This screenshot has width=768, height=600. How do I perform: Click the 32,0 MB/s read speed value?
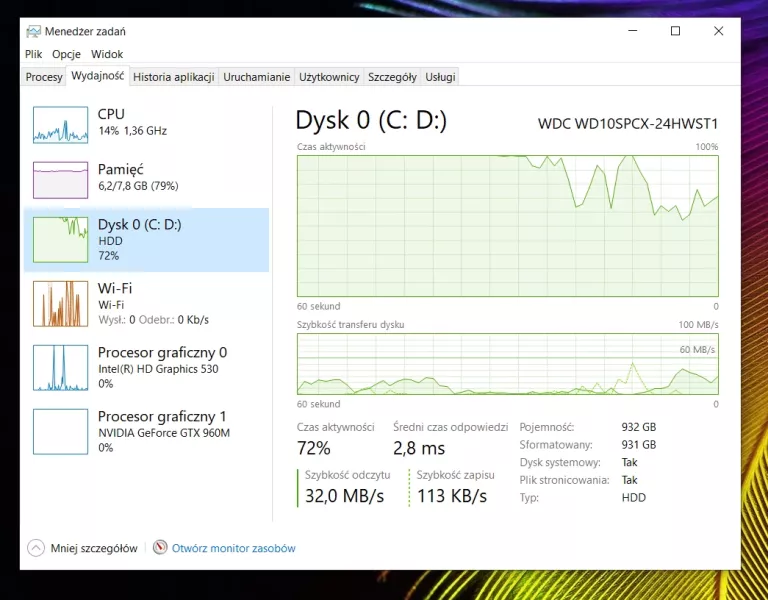pos(344,496)
